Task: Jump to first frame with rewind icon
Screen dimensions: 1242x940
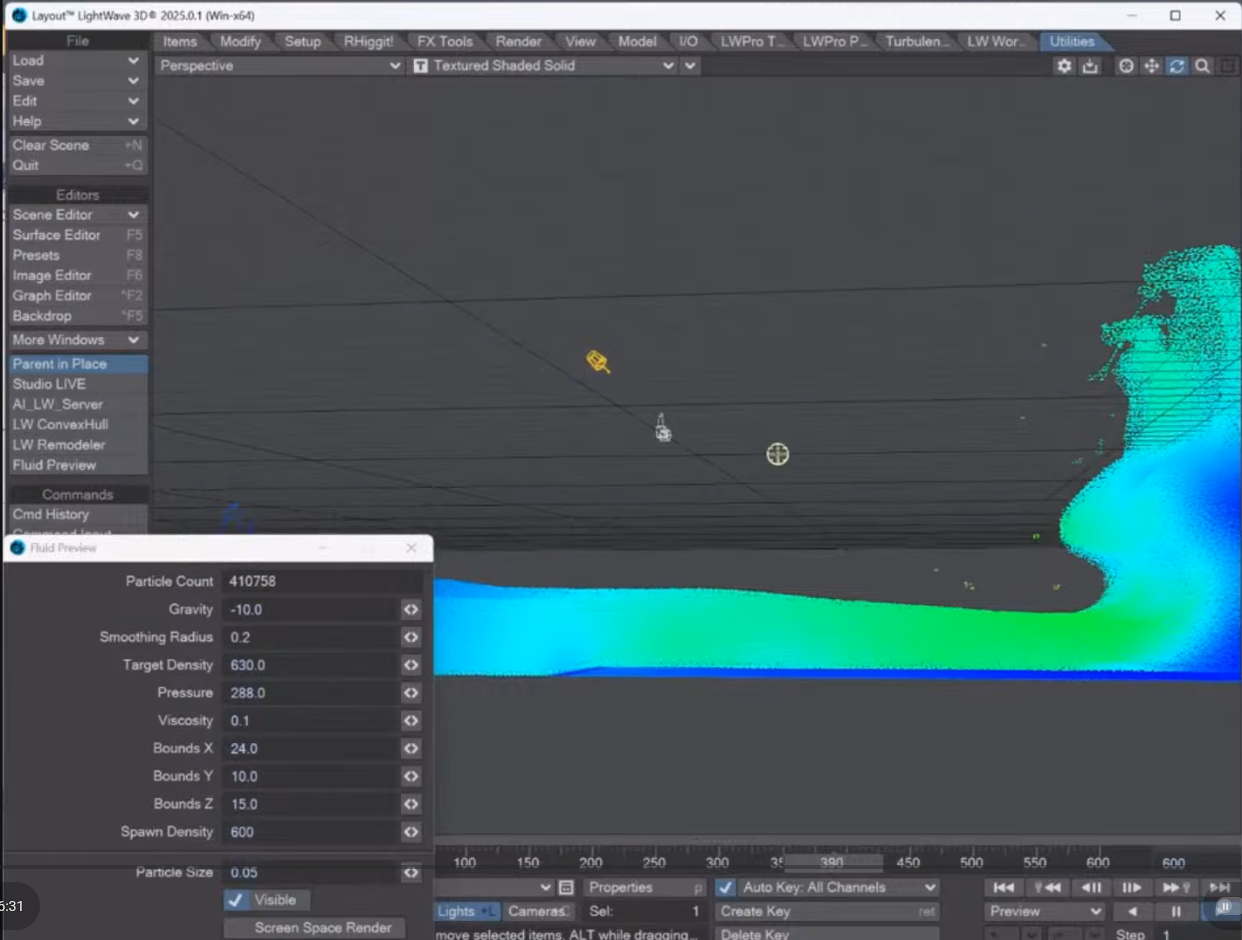Action: click(1004, 887)
